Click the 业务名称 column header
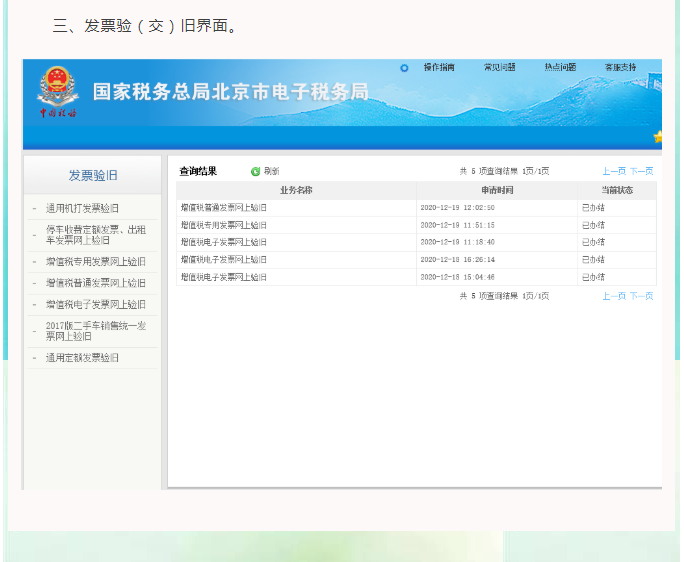 pos(296,190)
